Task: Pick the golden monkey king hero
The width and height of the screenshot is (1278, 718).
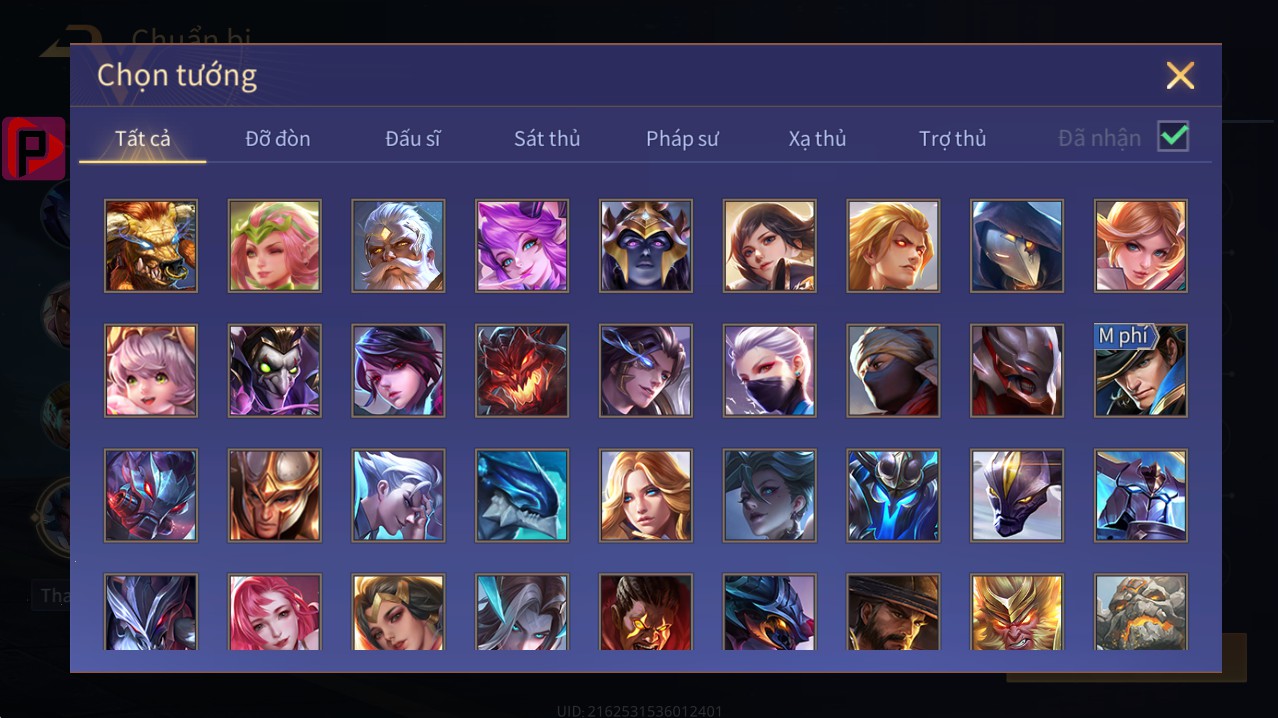Action: click(1017, 612)
